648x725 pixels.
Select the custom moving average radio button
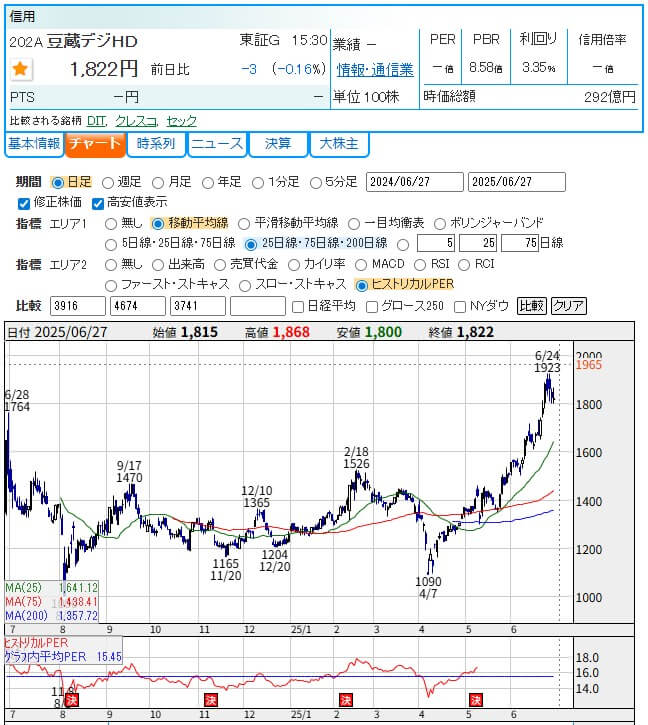(x=403, y=245)
